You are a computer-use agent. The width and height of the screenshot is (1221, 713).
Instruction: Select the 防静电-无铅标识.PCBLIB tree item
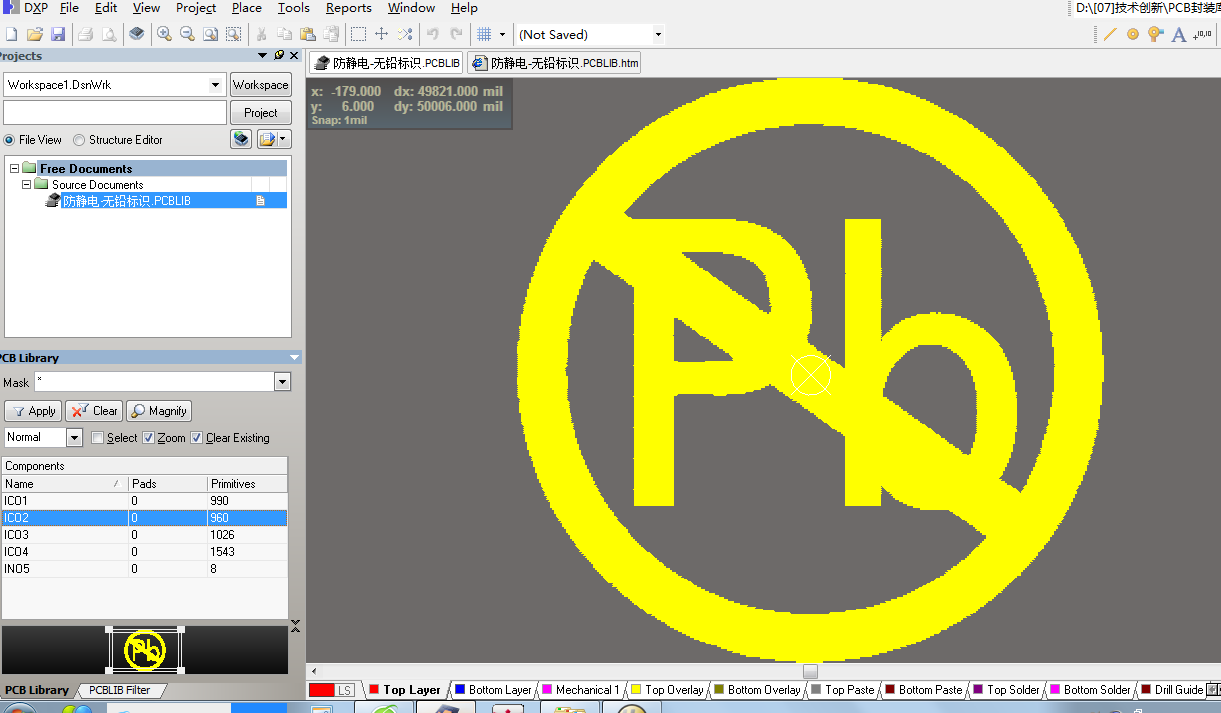click(x=126, y=200)
